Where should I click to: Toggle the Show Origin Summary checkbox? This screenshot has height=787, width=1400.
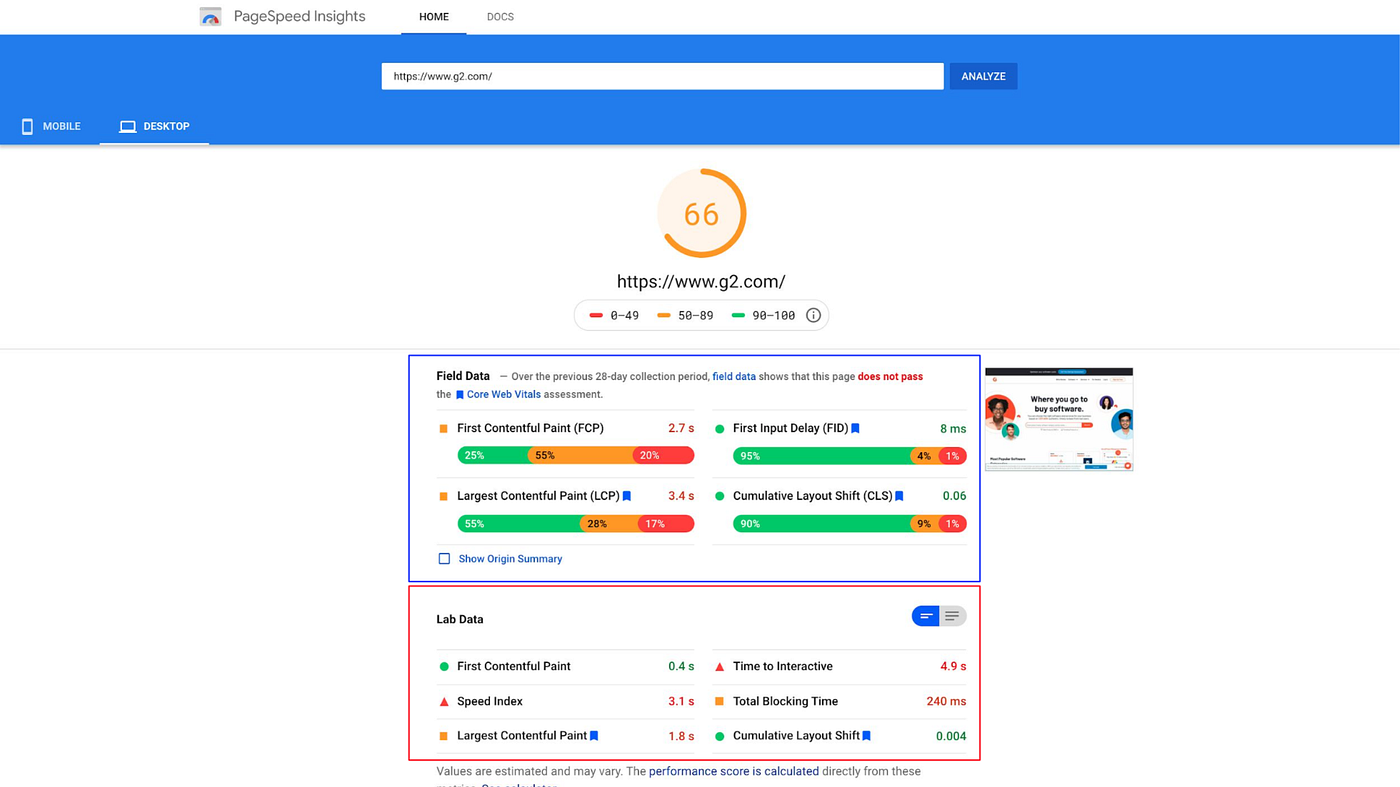(x=444, y=559)
